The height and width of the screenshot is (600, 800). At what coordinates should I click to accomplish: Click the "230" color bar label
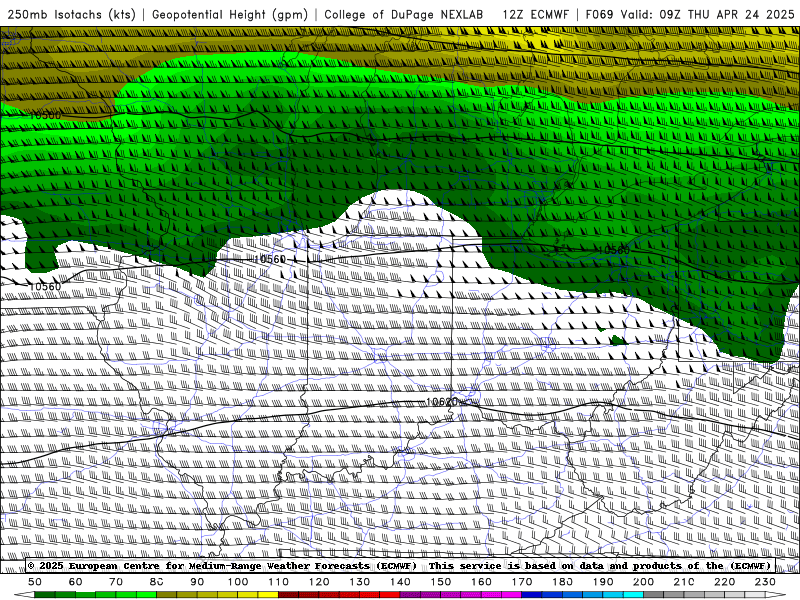point(765,582)
